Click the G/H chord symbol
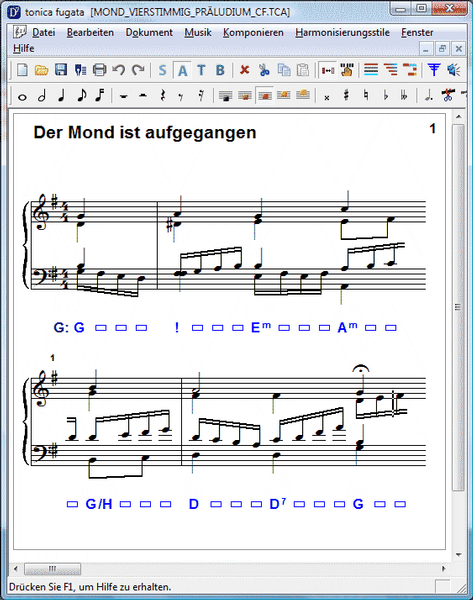 click(99, 504)
